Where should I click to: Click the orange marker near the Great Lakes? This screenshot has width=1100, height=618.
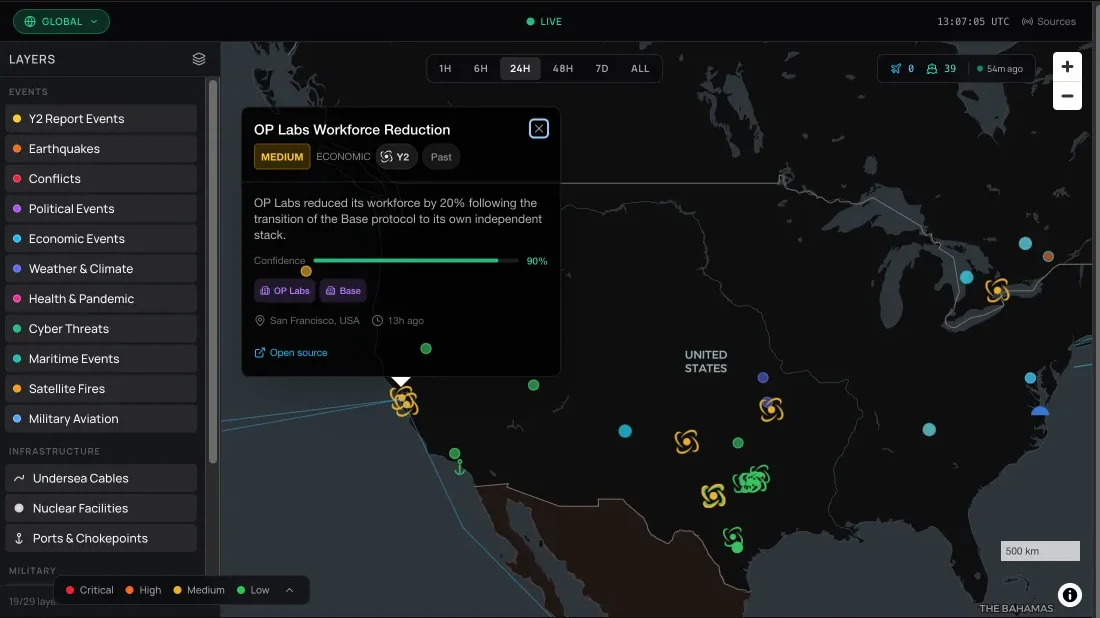pyautogui.click(x=1048, y=257)
